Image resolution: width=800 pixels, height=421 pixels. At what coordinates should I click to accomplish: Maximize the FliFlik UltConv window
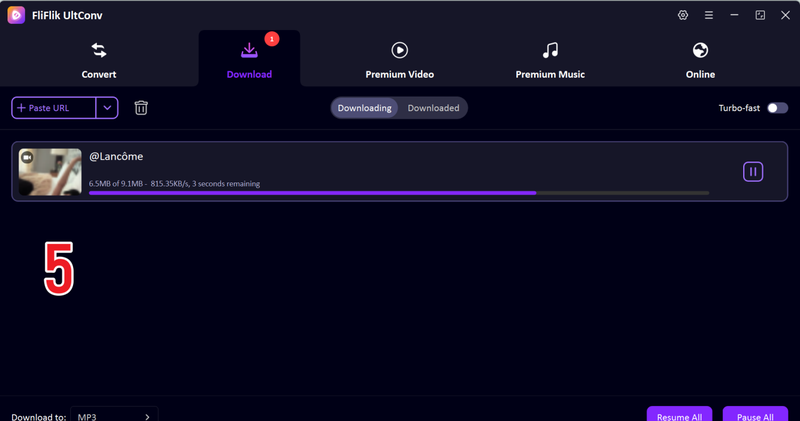pyautogui.click(x=760, y=15)
